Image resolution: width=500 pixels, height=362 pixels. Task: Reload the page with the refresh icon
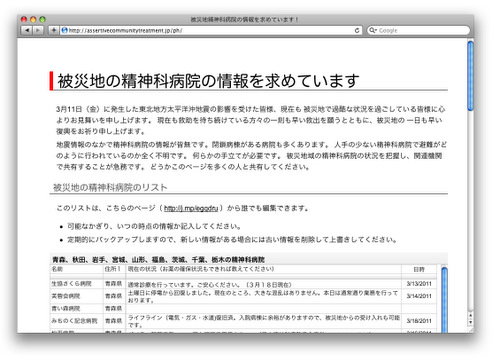357,30
